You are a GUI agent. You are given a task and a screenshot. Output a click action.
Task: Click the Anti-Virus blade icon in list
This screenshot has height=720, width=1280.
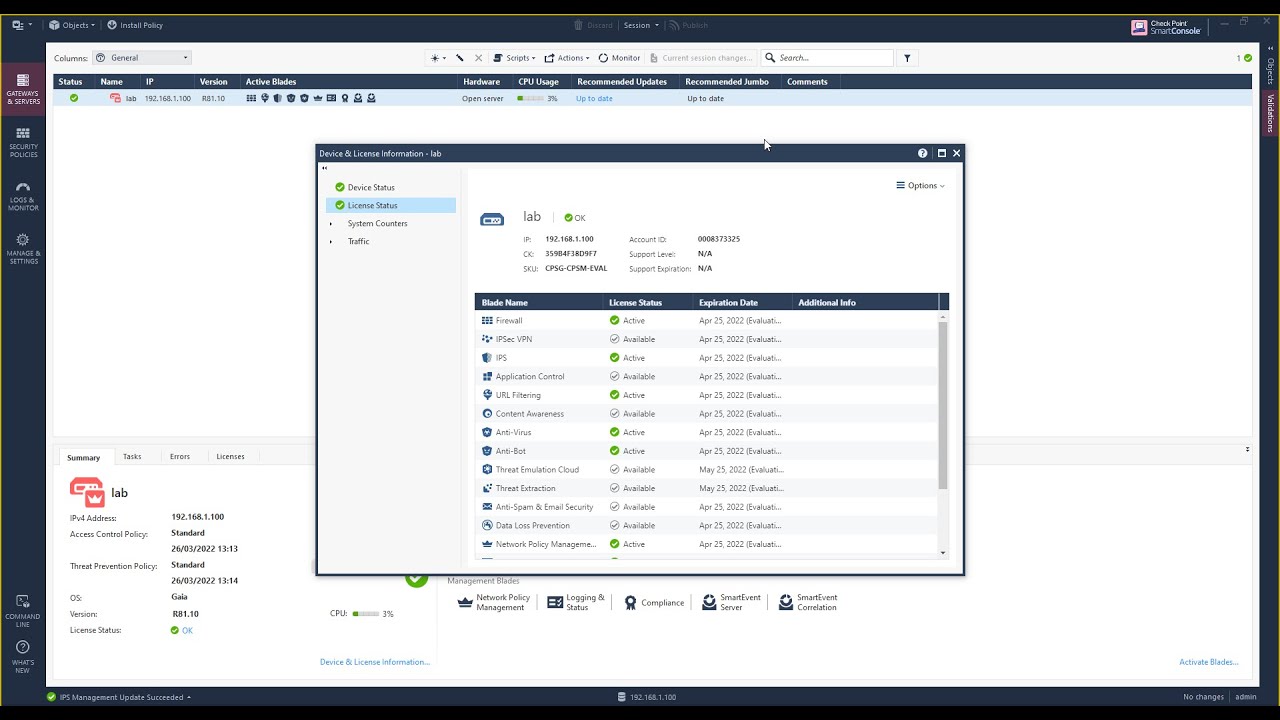[x=487, y=432]
